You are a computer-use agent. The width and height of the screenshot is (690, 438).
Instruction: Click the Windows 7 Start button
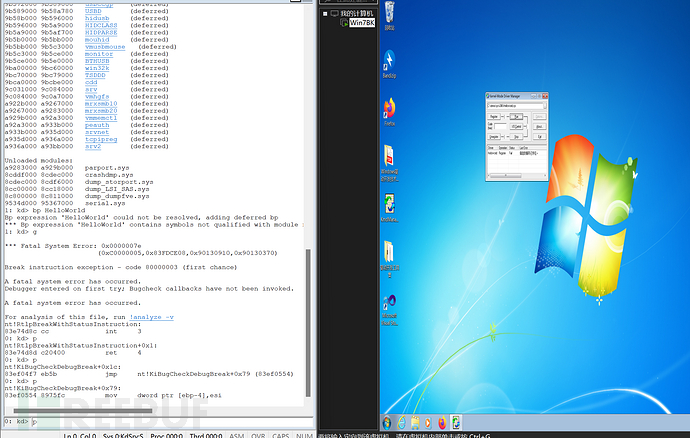(x=388, y=422)
